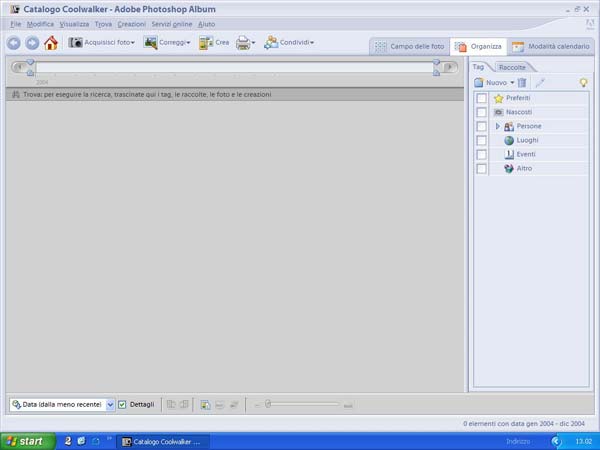Click the rotate left icon in bottom bar
The height and width of the screenshot is (450, 600).
(x=171, y=404)
